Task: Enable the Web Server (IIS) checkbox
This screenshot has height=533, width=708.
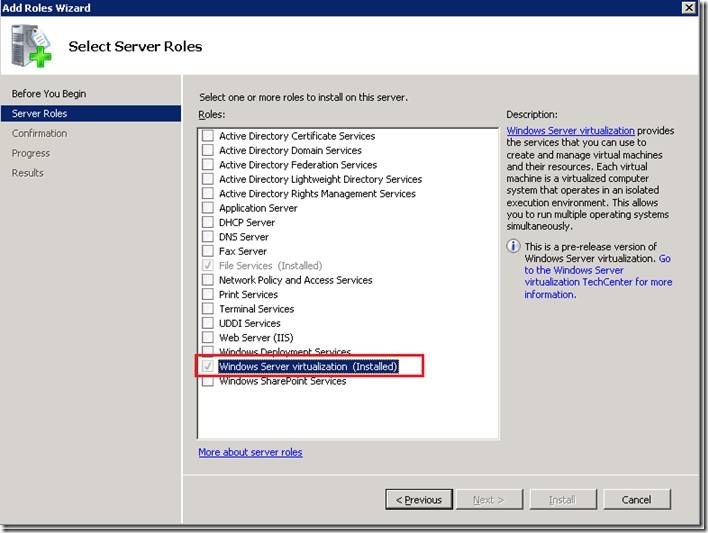Action: point(208,338)
